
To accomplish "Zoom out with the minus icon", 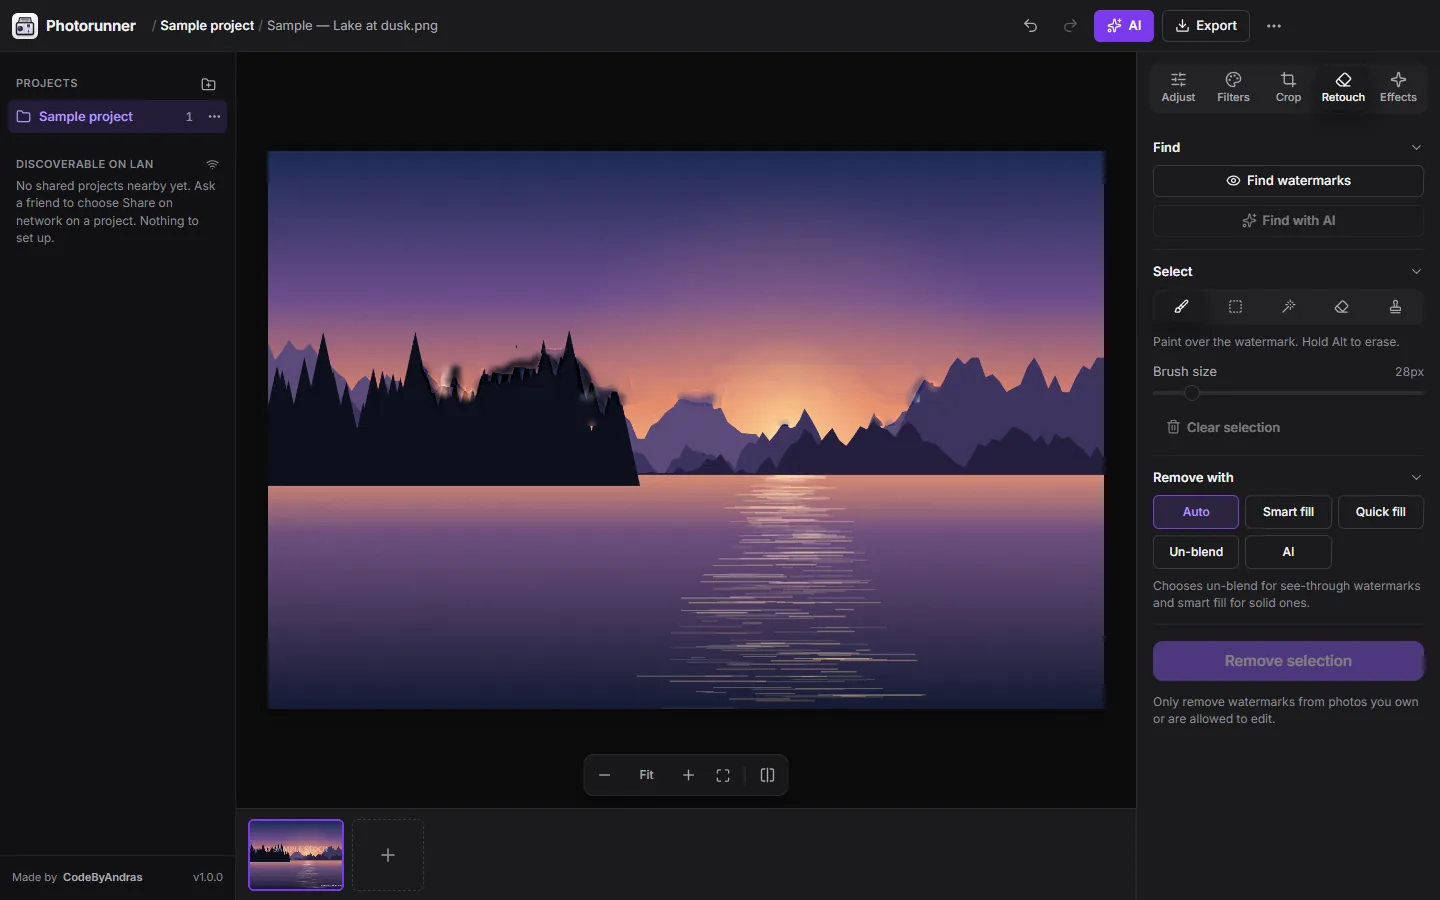I will coord(604,775).
